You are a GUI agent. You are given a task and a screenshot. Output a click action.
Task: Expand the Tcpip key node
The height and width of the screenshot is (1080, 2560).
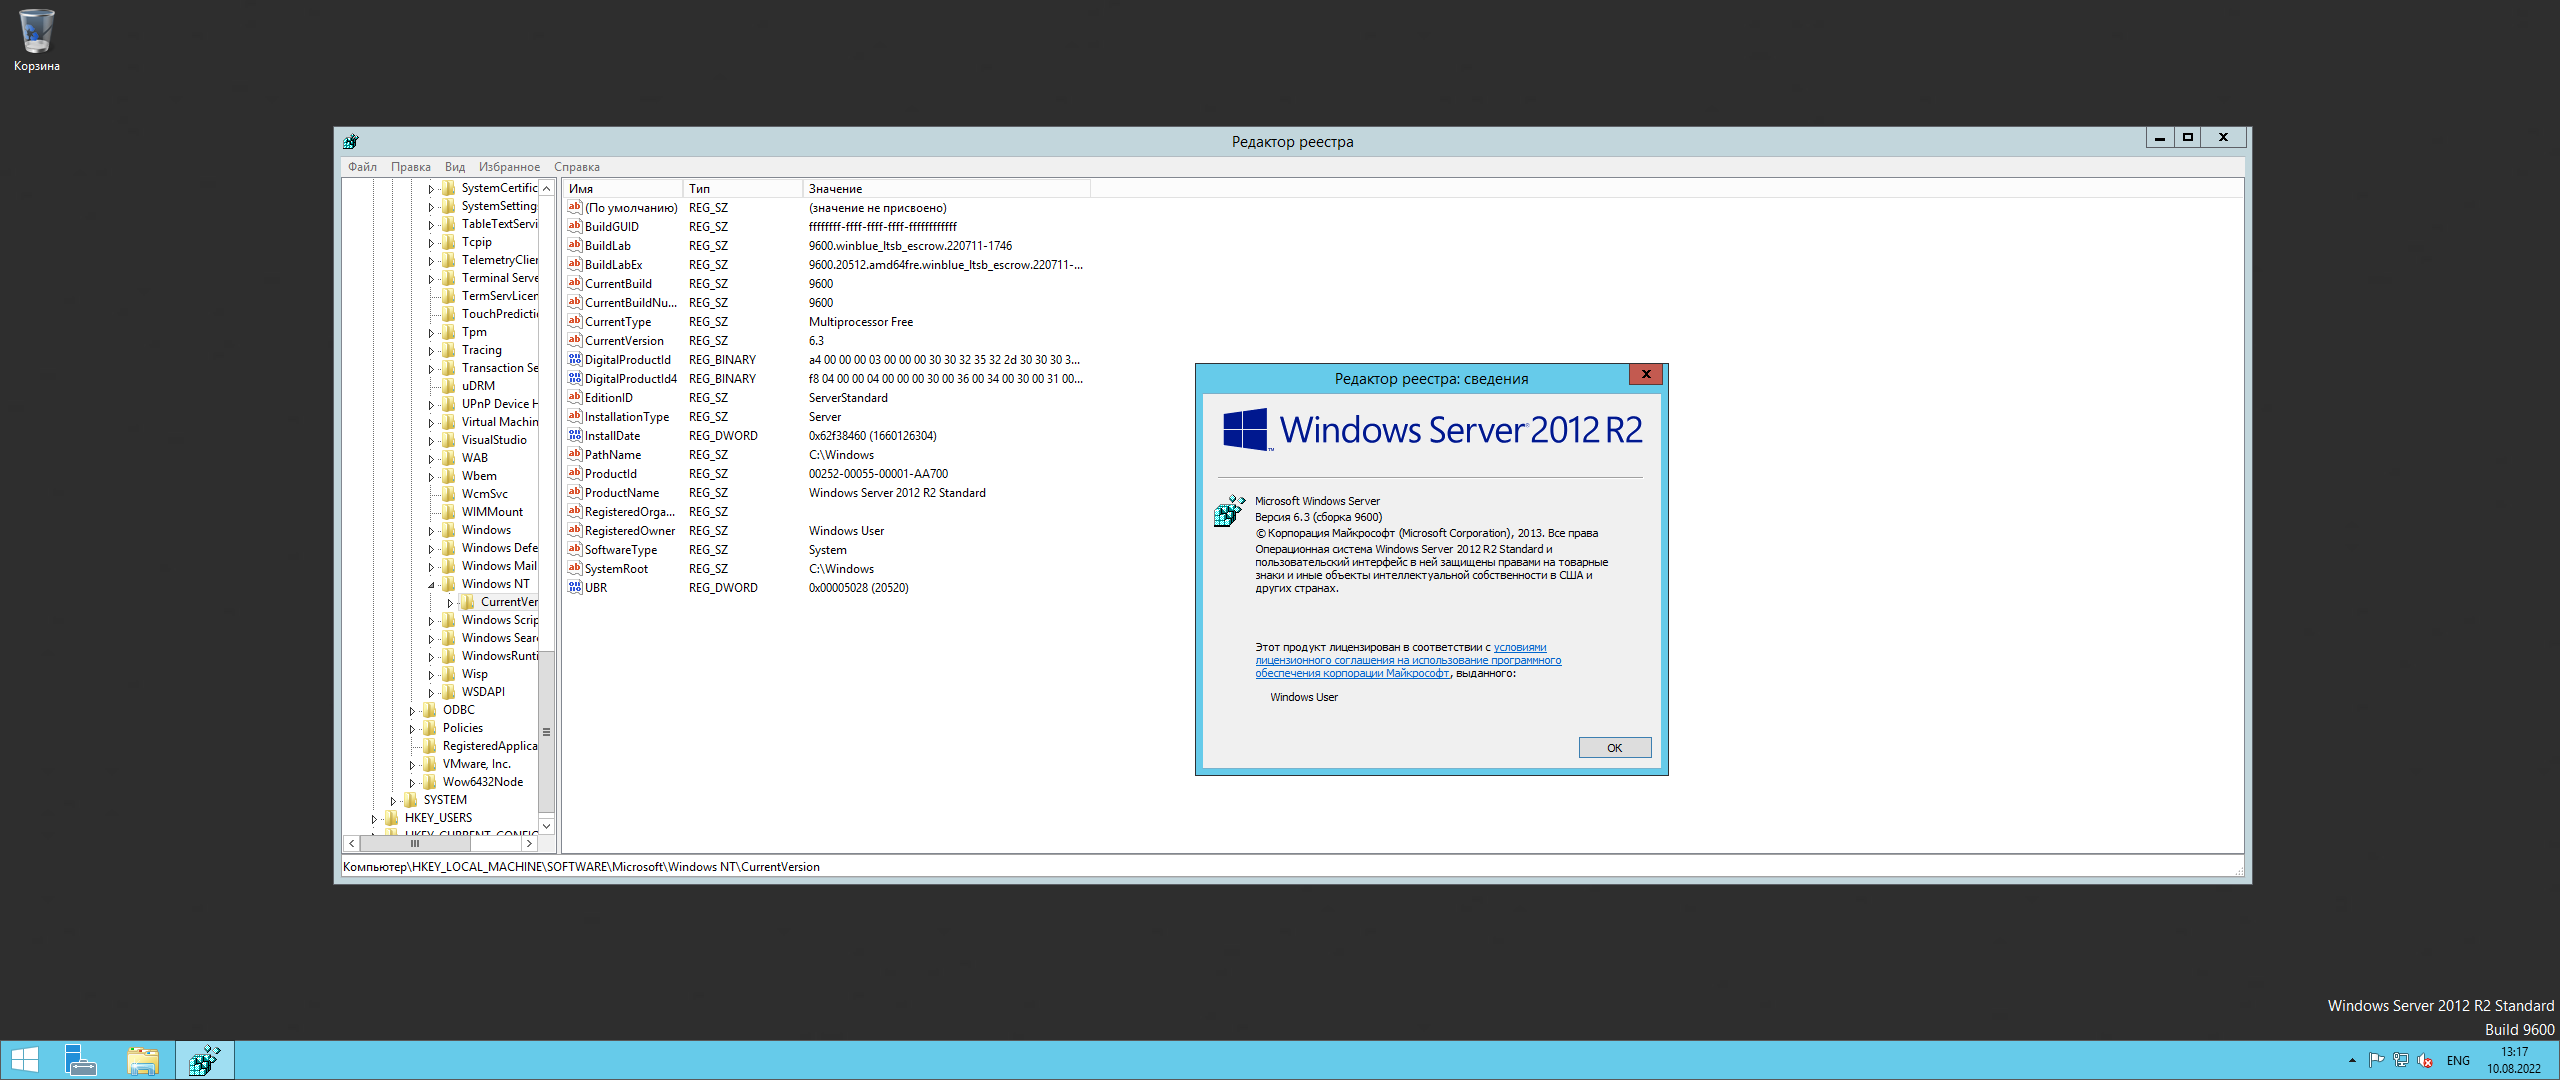pos(431,243)
